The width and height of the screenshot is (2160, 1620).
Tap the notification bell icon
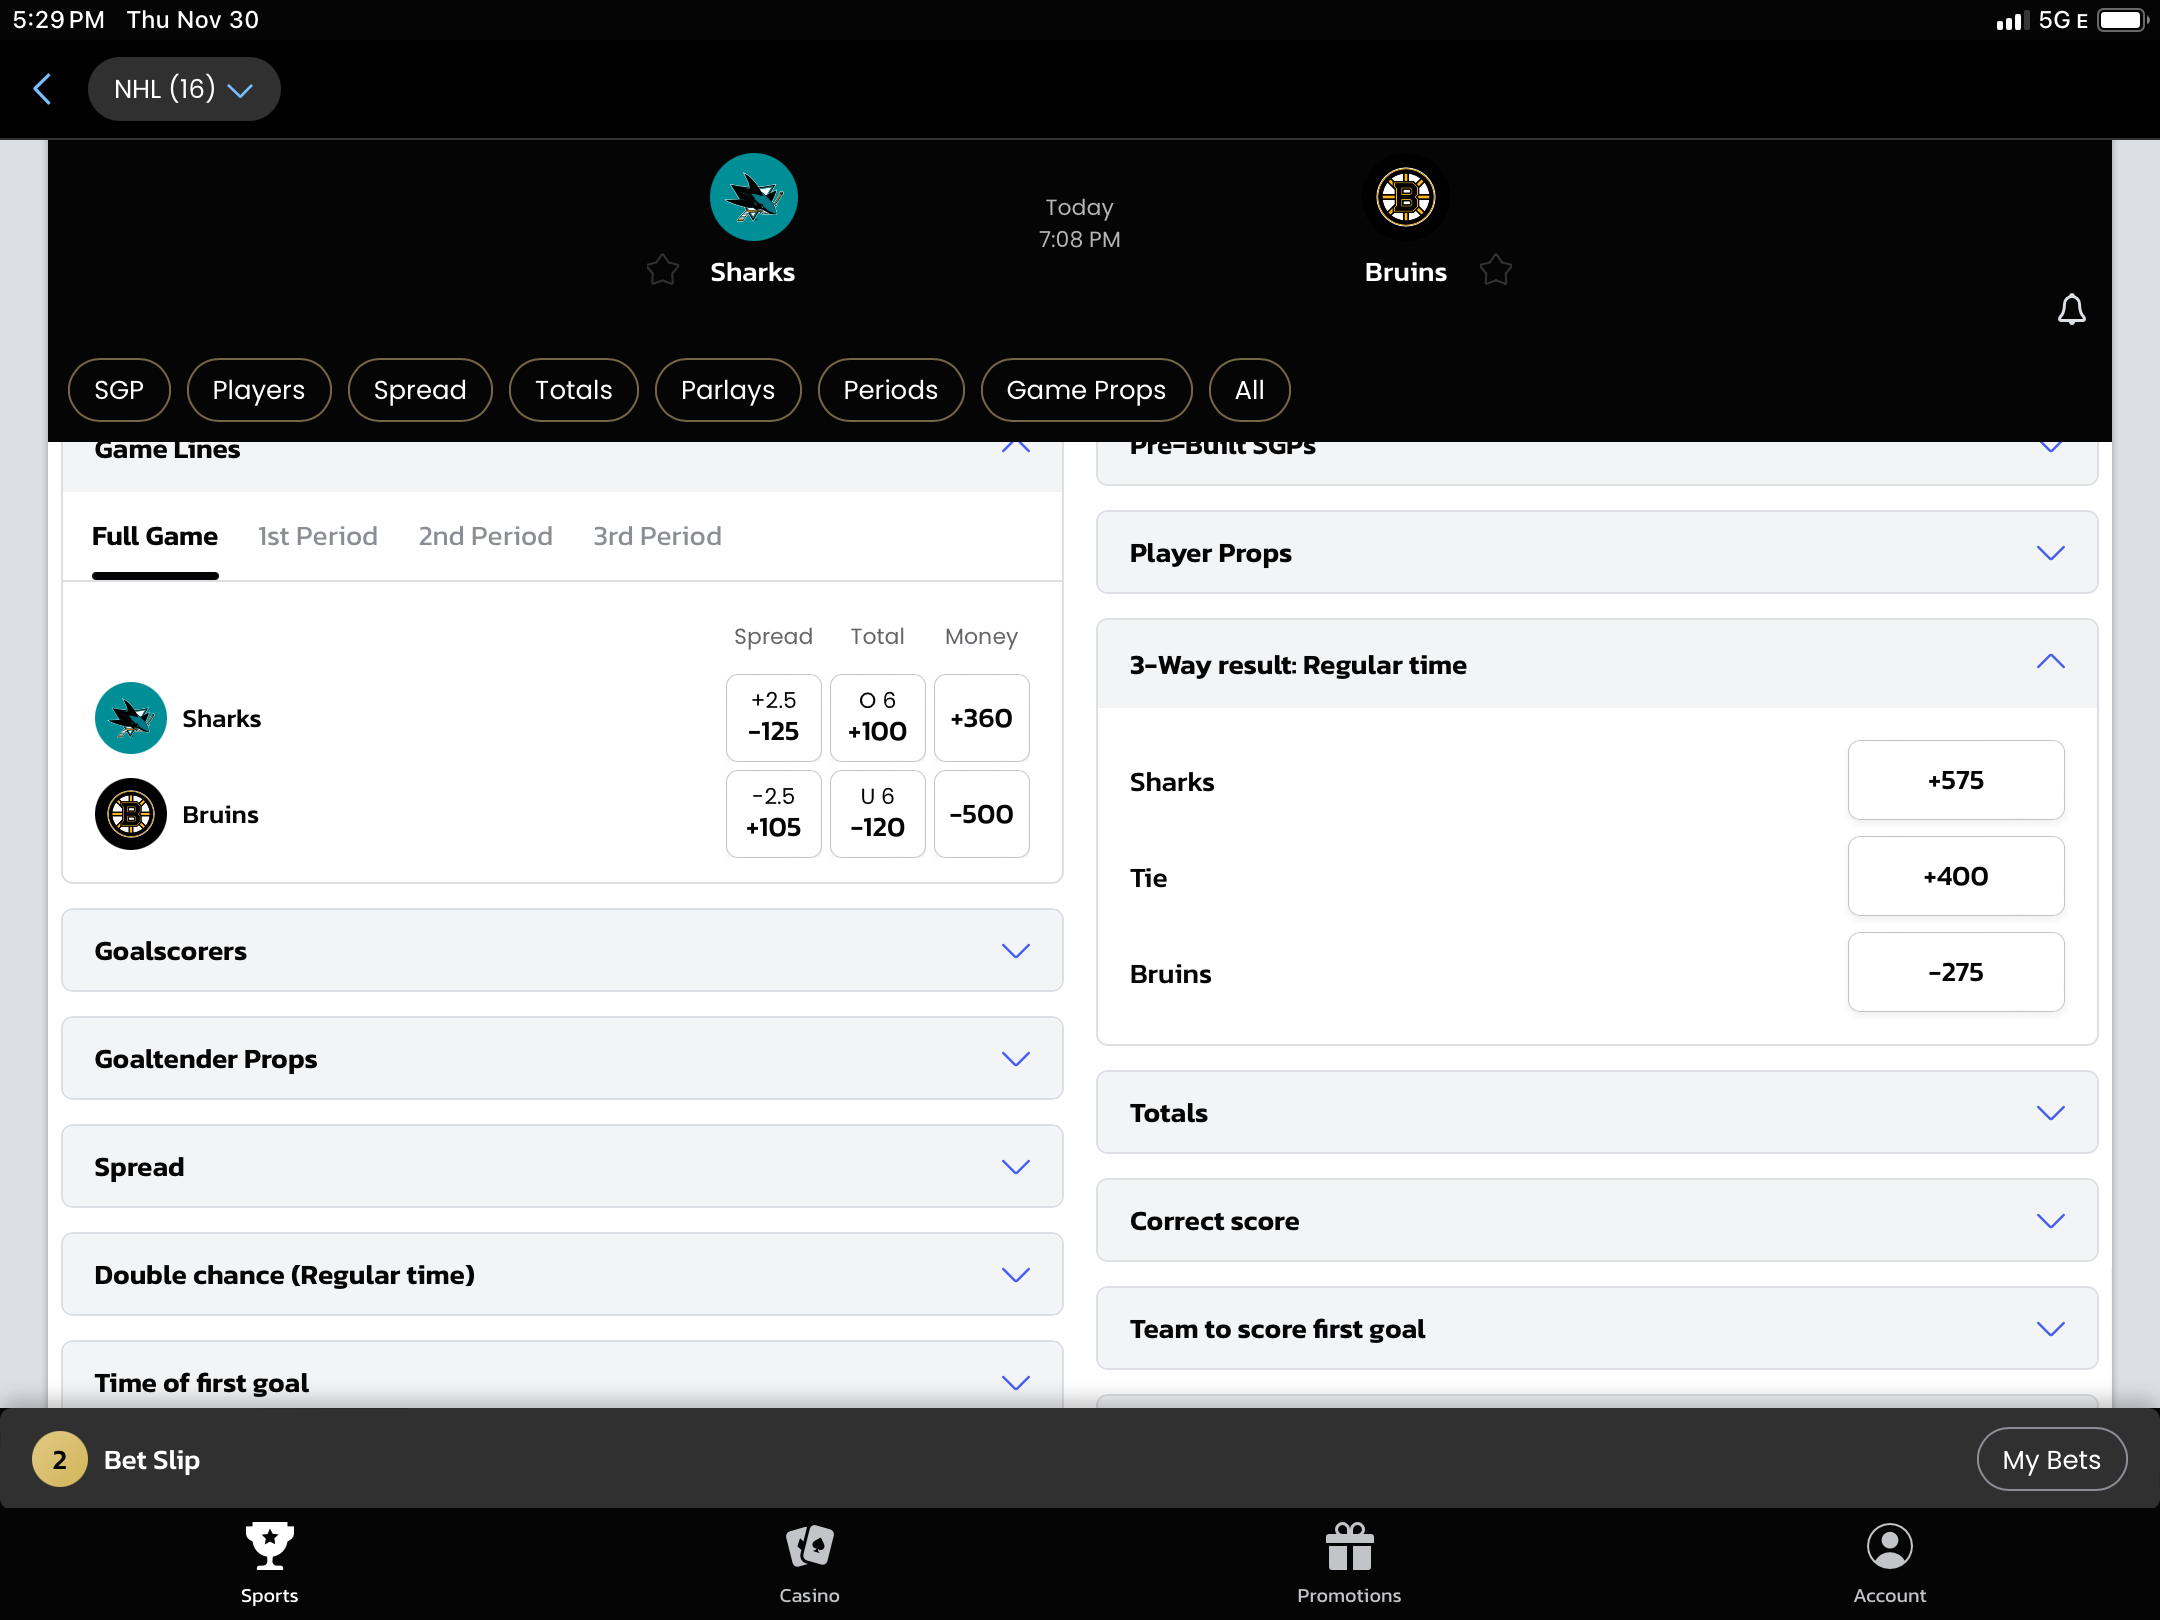point(2071,310)
